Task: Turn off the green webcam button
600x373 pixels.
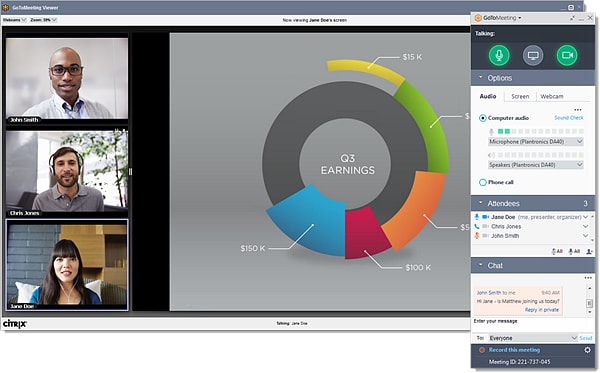Action: 567,55
